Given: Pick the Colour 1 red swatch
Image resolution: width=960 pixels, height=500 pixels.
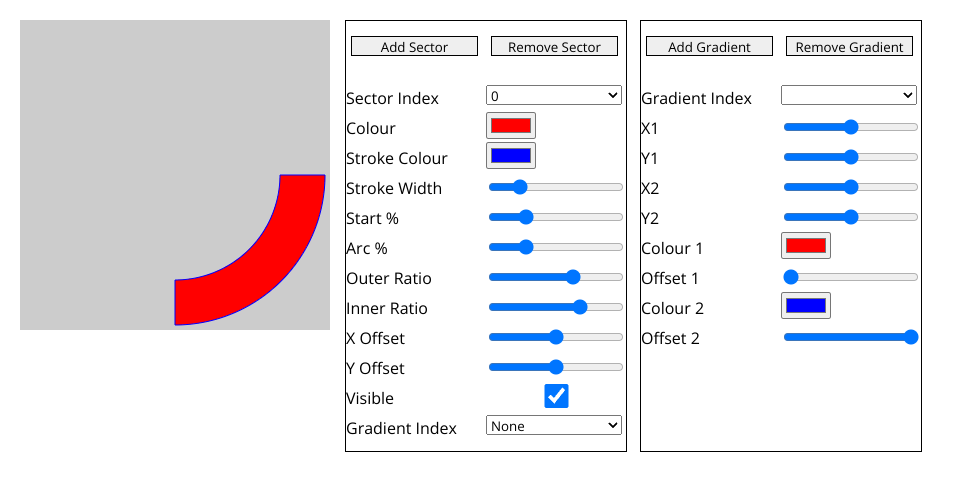Looking at the screenshot, I should [806, 246].
